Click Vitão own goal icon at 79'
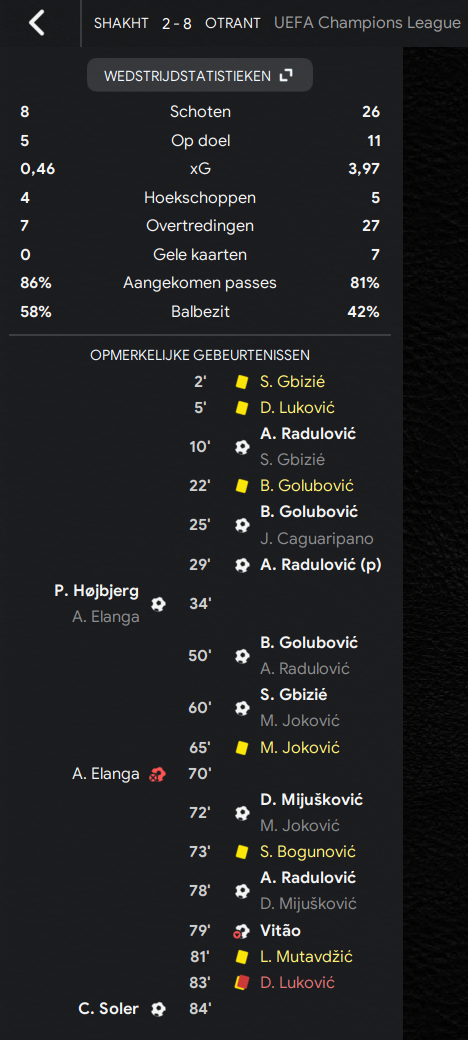Screen dimensions: 468x1040 241,931
